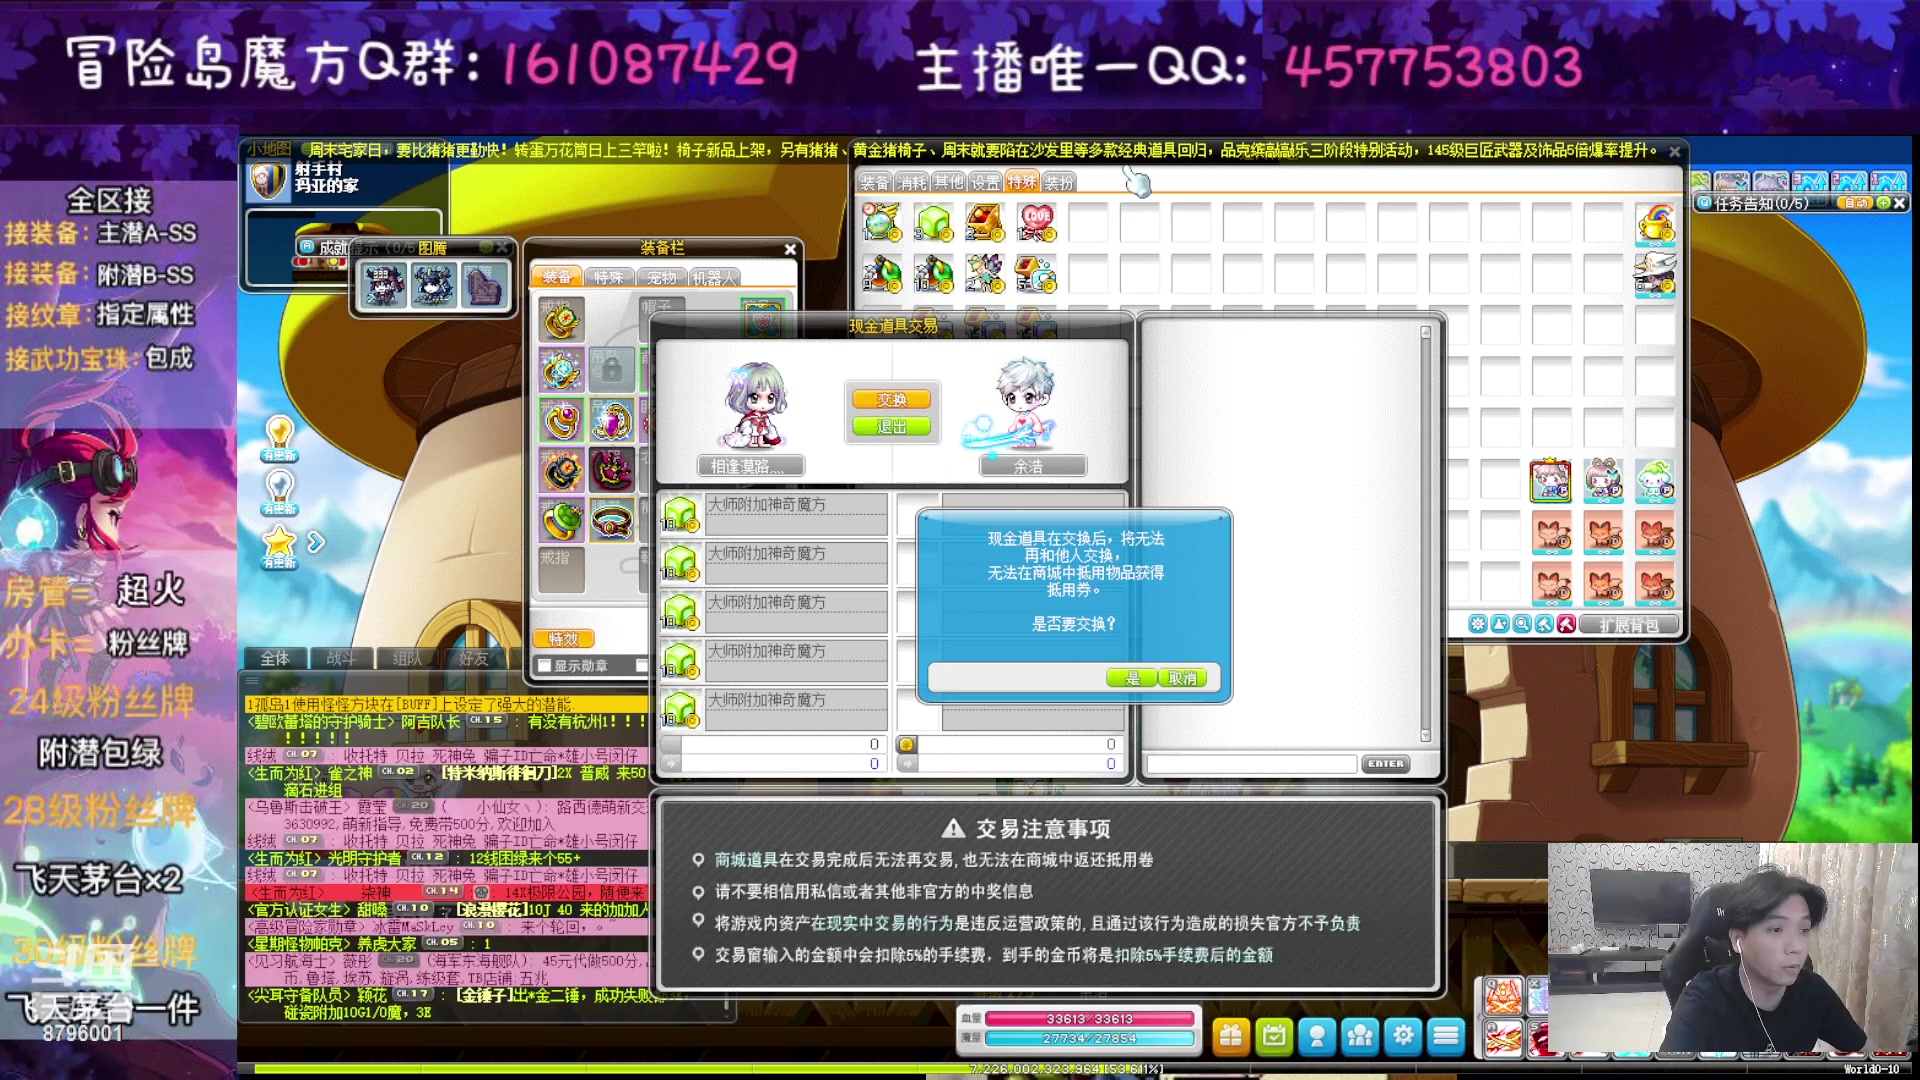The height and width of the screenshot is (1080, 1920).
Task: Click the yellow lightbulb notification icon
Action: tap(279, 437)
